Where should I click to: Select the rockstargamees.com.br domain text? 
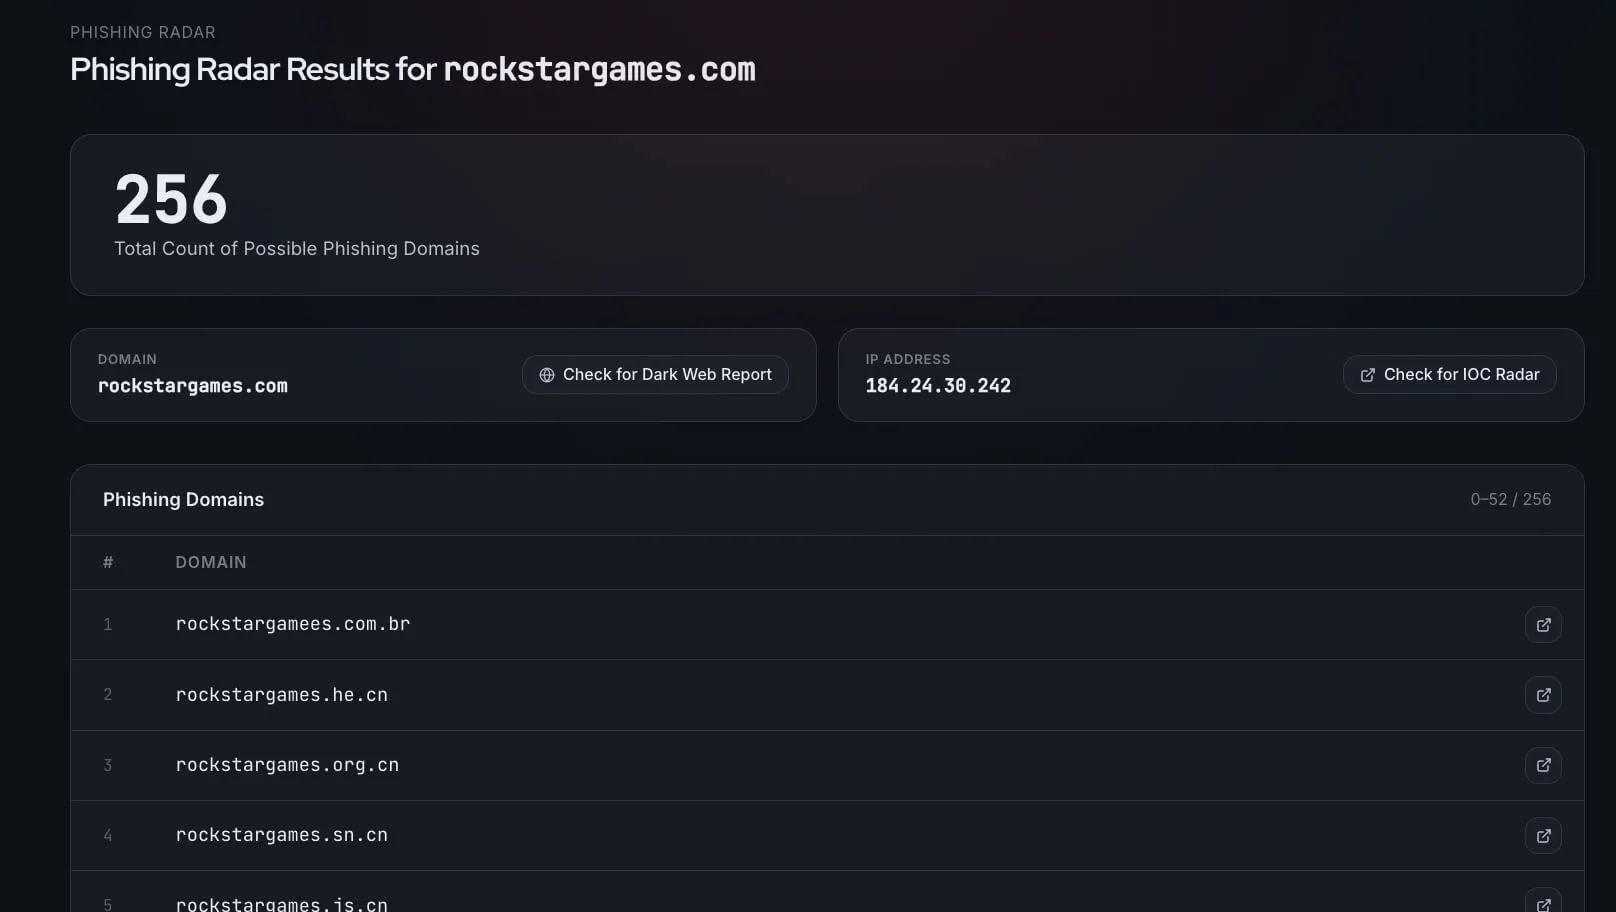(293, 624)
